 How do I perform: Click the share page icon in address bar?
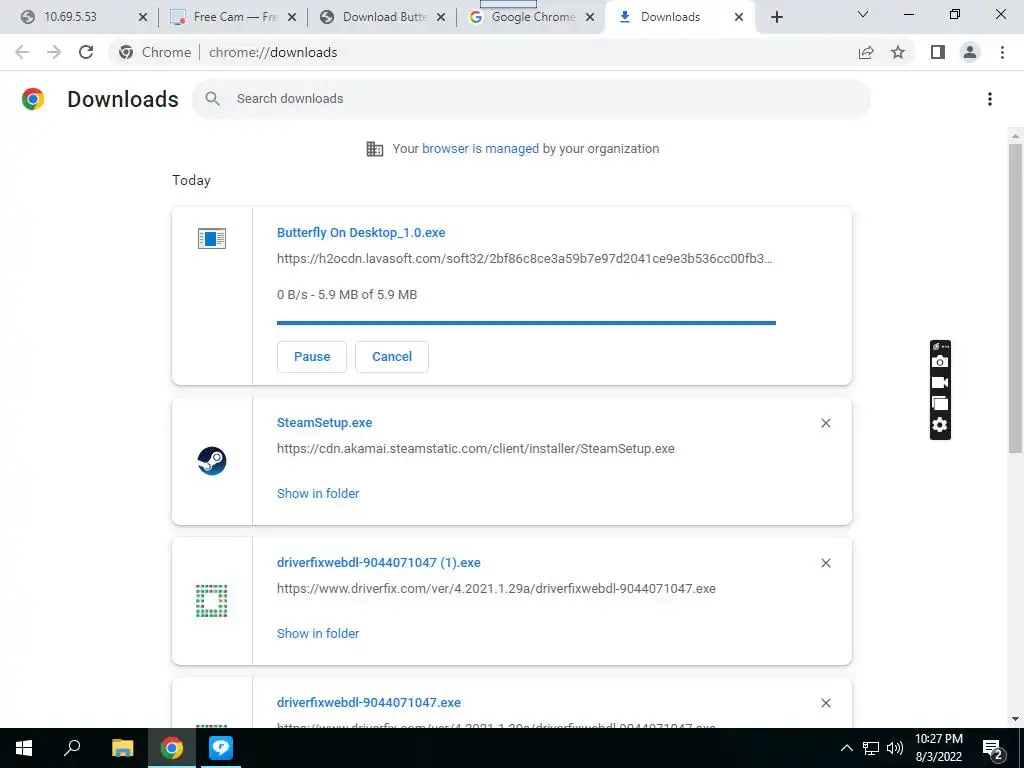[x=866, y=52]
